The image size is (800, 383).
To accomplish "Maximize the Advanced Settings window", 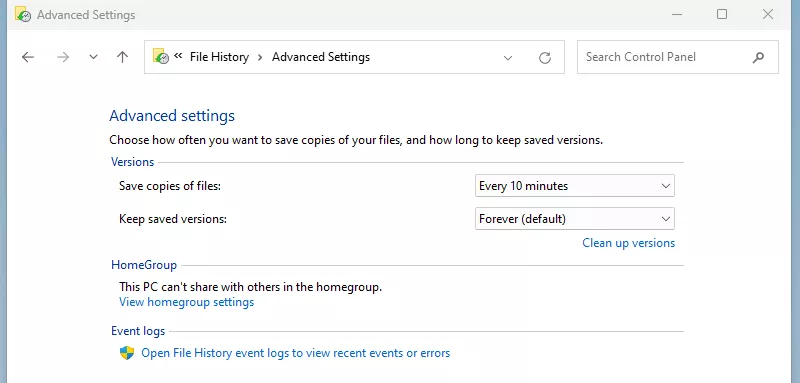I will click(x=722, y=14).
